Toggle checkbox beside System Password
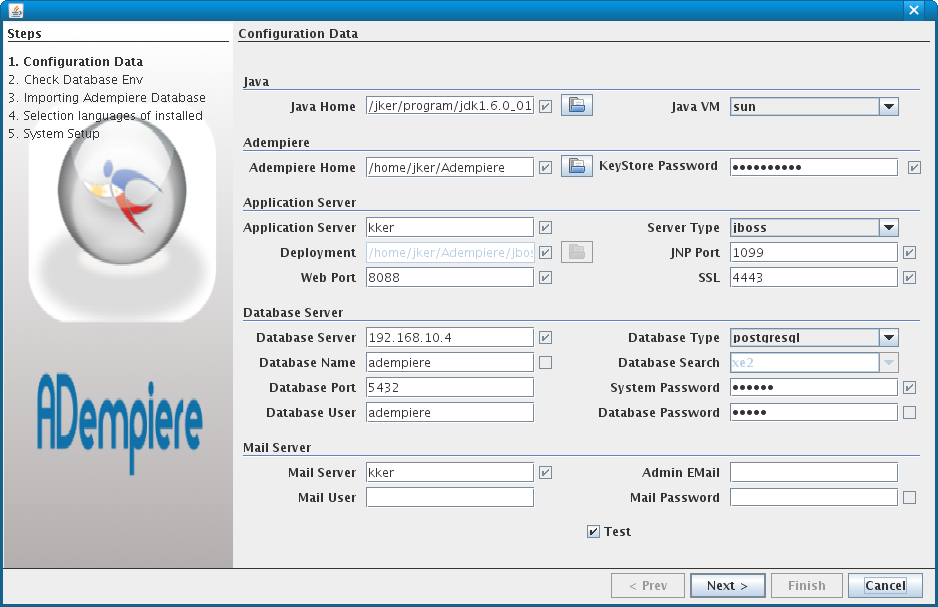938x607 pixels. point(909,388)
